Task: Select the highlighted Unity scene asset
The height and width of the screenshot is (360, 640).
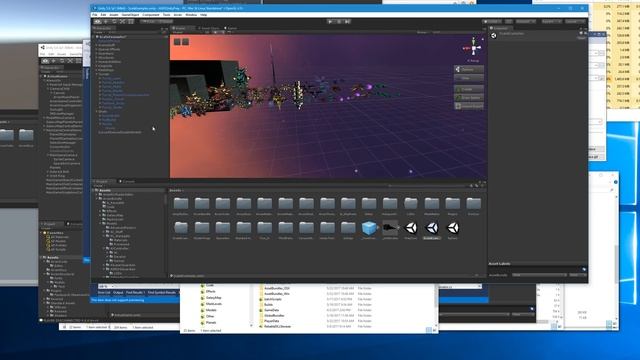Action: [432, 228]
